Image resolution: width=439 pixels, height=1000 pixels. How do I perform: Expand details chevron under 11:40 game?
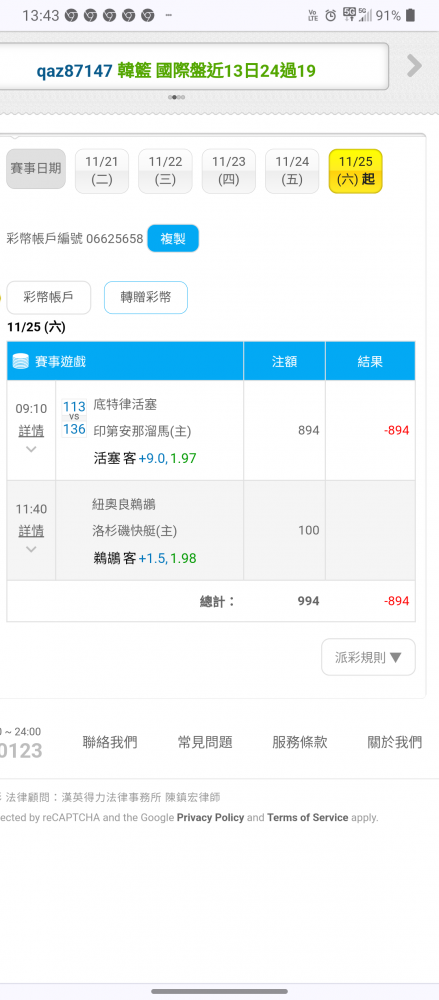(31, 549)
